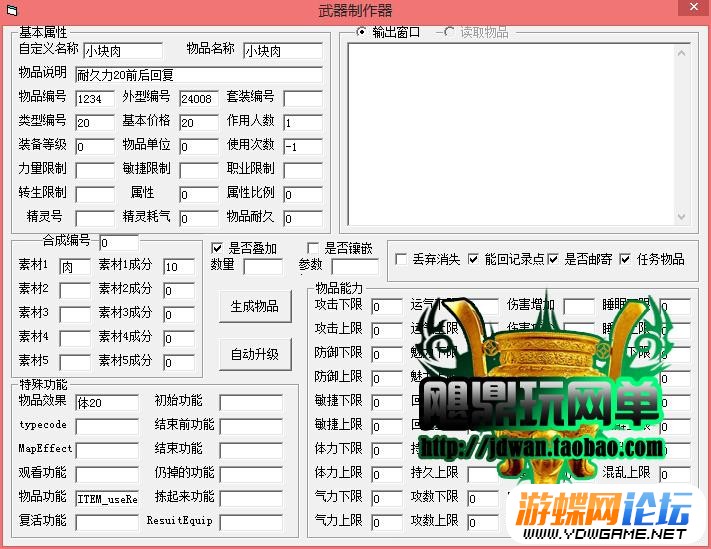Click the app icon in title bar
This screenshot has width=711, height=549.
tap(12, 10)
